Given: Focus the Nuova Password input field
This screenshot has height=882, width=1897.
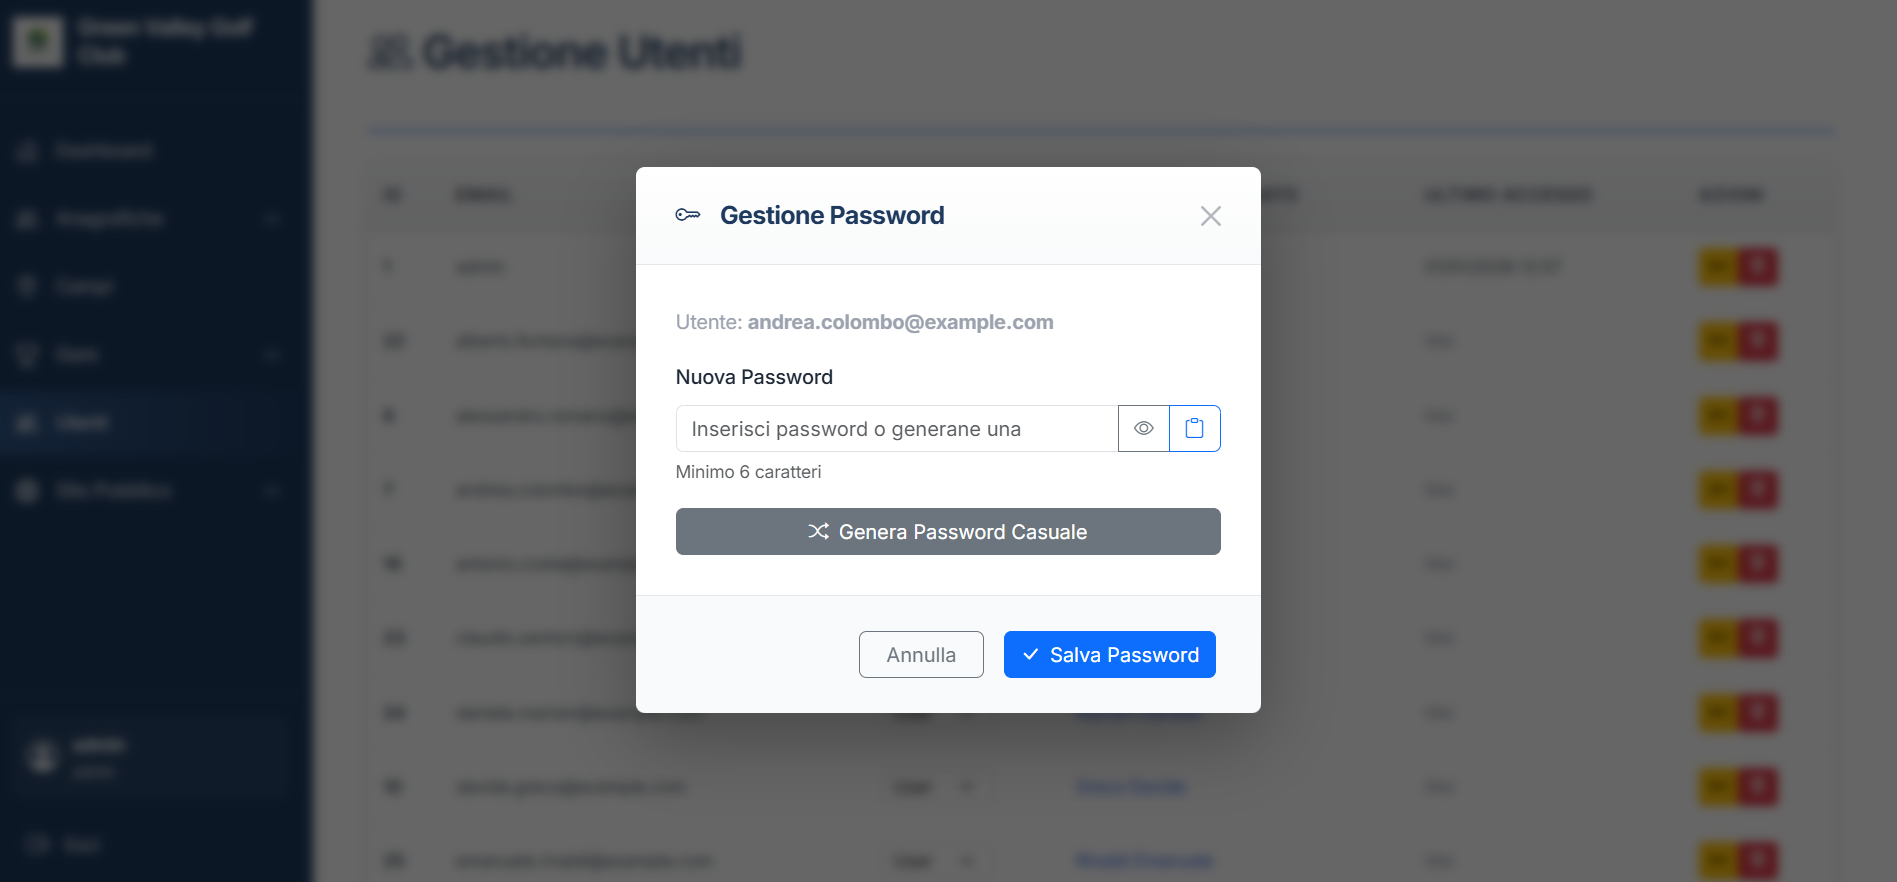Looking at the screenshot, I should pyautogui.click(x=896, y=429).
